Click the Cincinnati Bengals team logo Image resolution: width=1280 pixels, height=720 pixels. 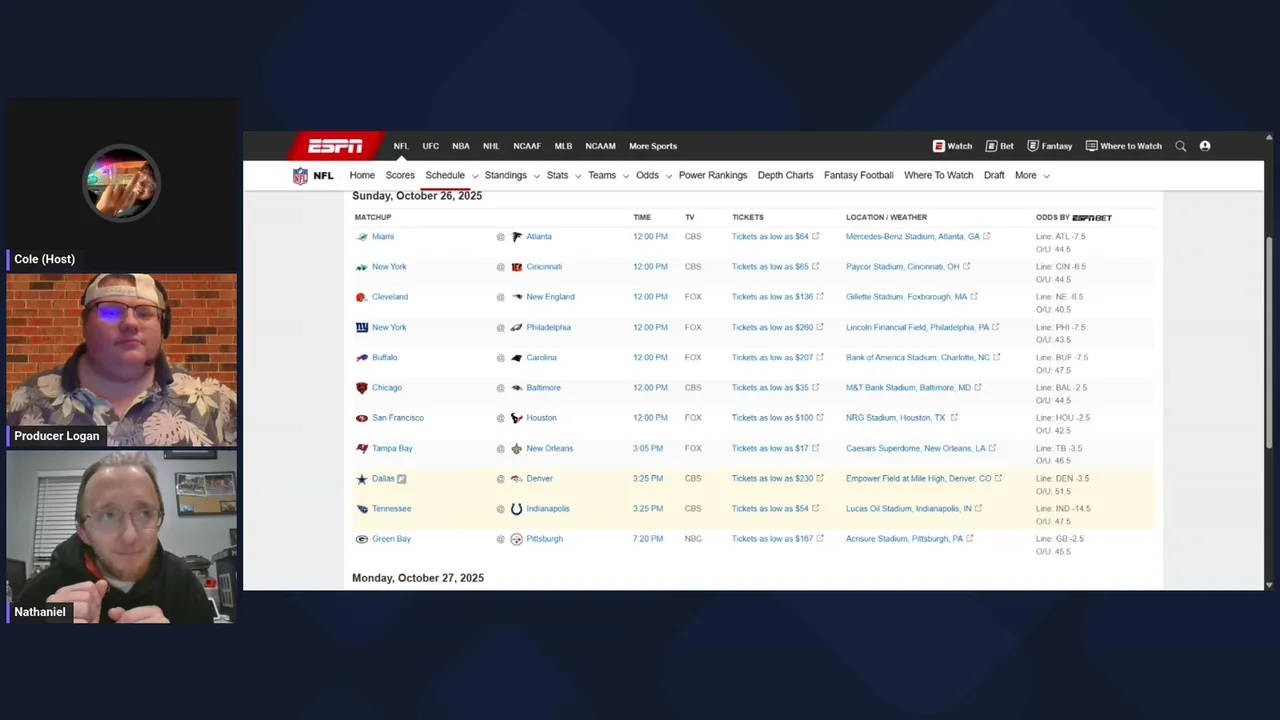(517, 267)
